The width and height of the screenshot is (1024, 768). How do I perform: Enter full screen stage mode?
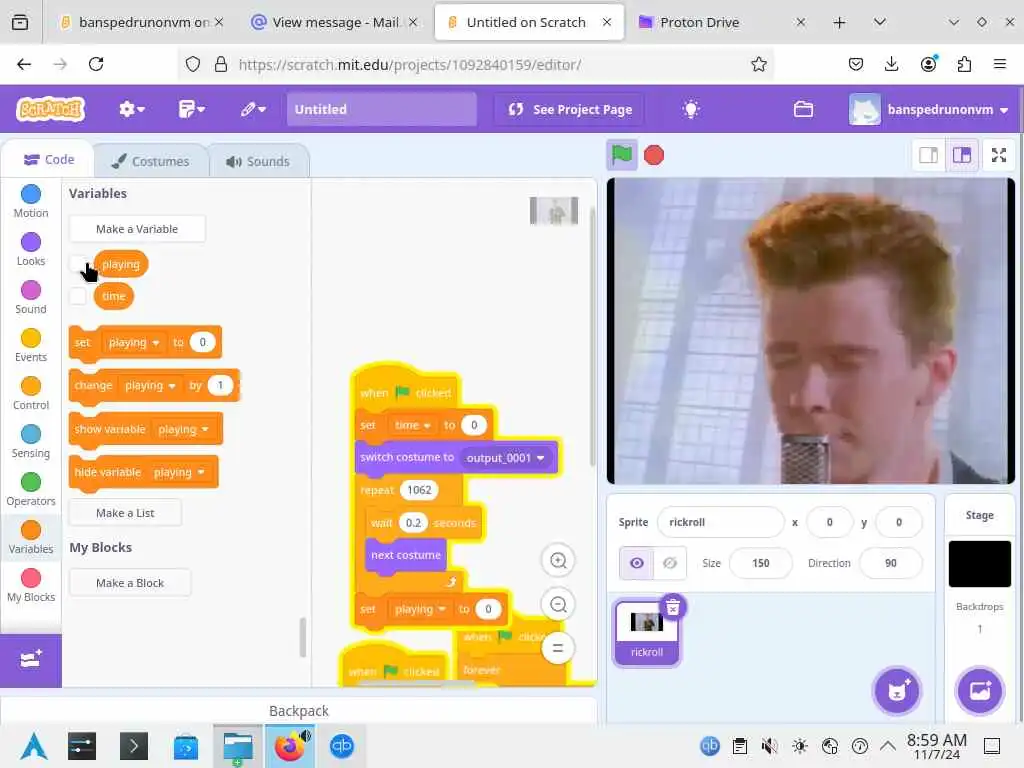(x=999, y=155)
